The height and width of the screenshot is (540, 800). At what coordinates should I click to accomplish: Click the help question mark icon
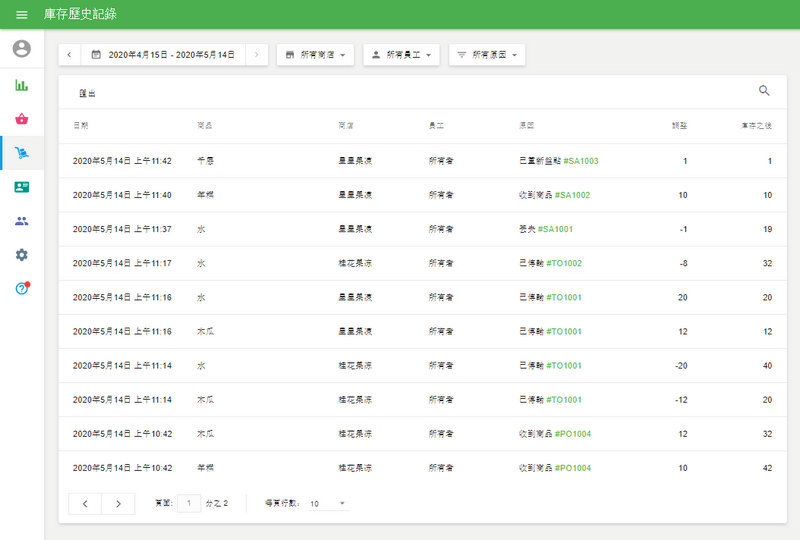point(22,289)
